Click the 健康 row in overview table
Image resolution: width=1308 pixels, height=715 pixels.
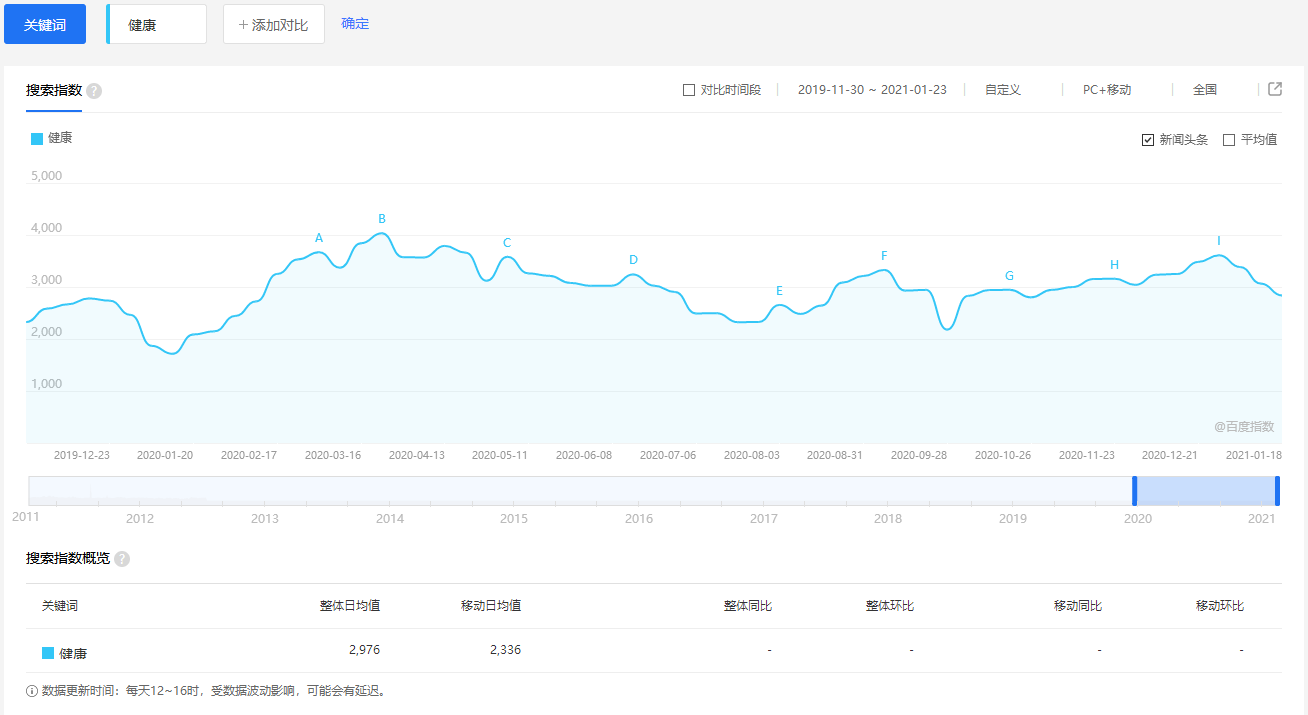click(653, 651)
